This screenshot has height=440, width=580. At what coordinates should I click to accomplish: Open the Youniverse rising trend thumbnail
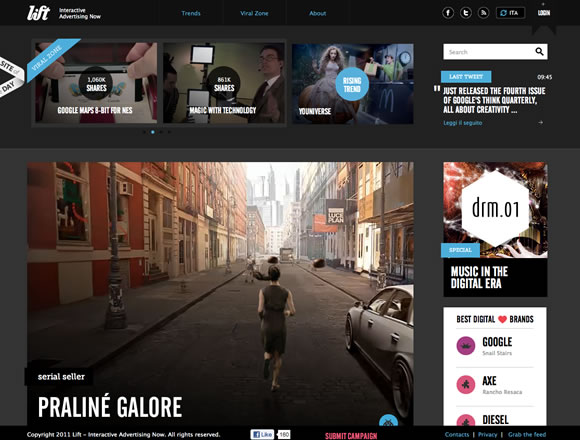353,84
